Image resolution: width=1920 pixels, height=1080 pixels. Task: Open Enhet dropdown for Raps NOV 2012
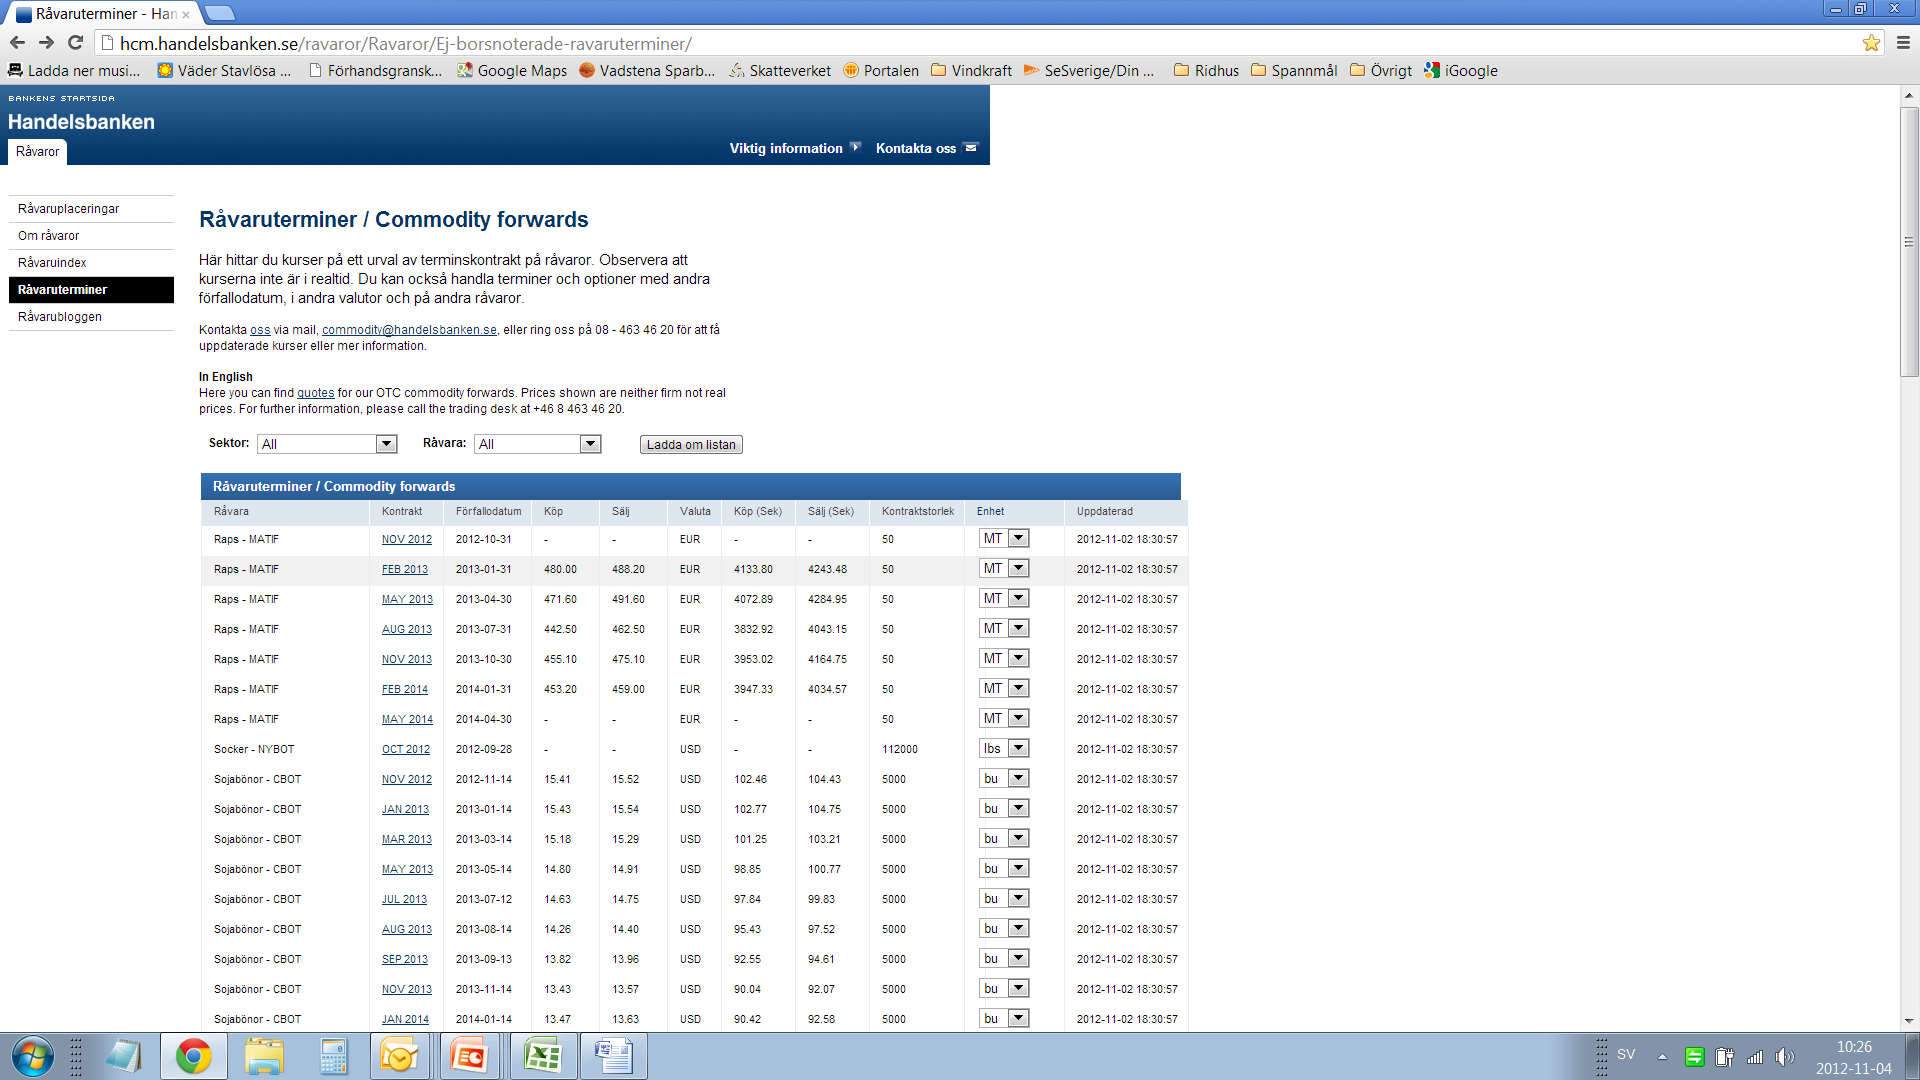(x=1004, y=539)
